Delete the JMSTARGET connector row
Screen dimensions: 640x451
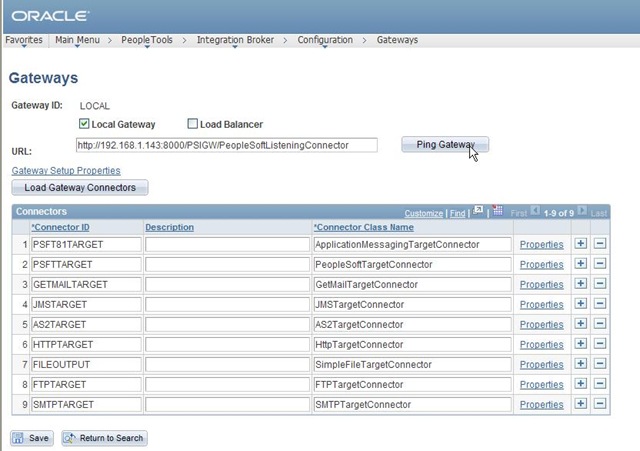(x=600, y=304)
